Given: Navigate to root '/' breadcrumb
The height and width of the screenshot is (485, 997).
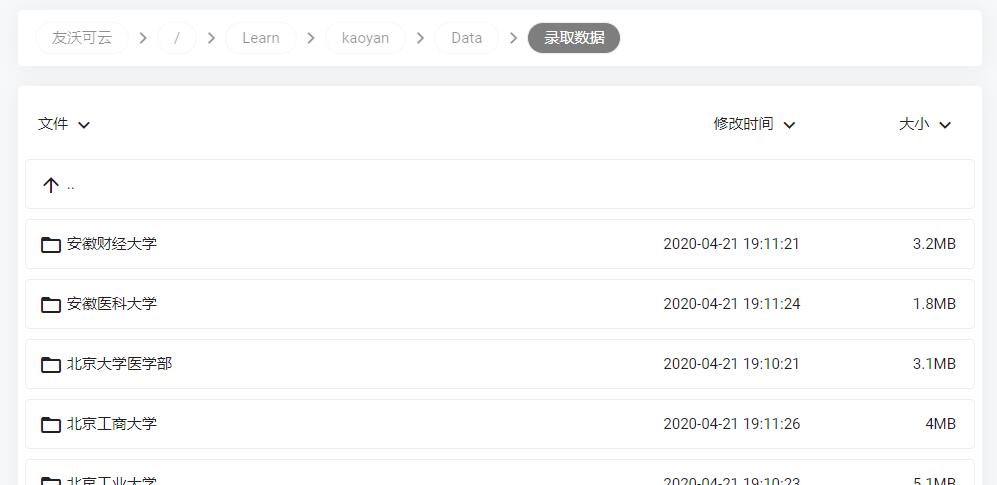Looking at the screenshot, I should click(177, 38).
